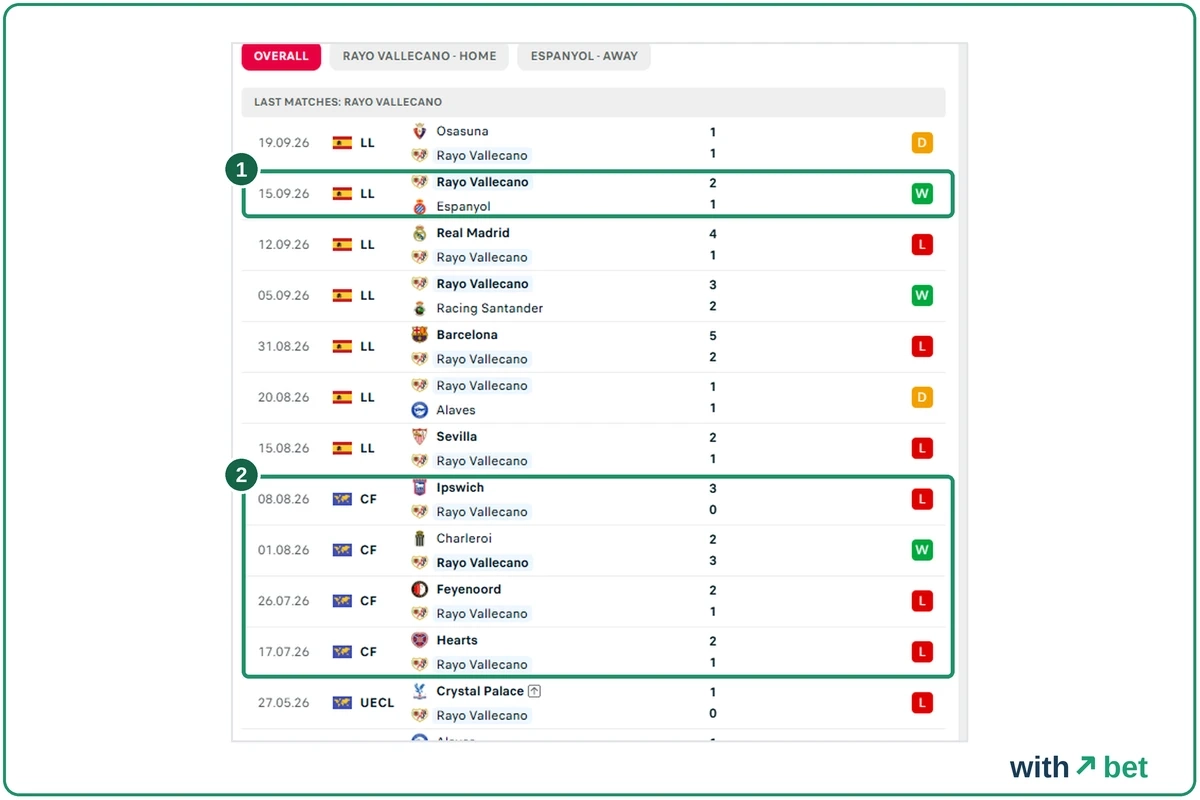Open the Real Madrid team name link
Viewport: 1200px width, 800px height.
tap(473, 233)
